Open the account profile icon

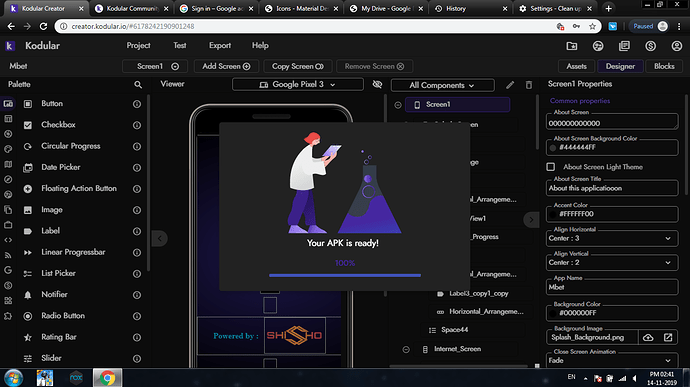tap(676, 46)
